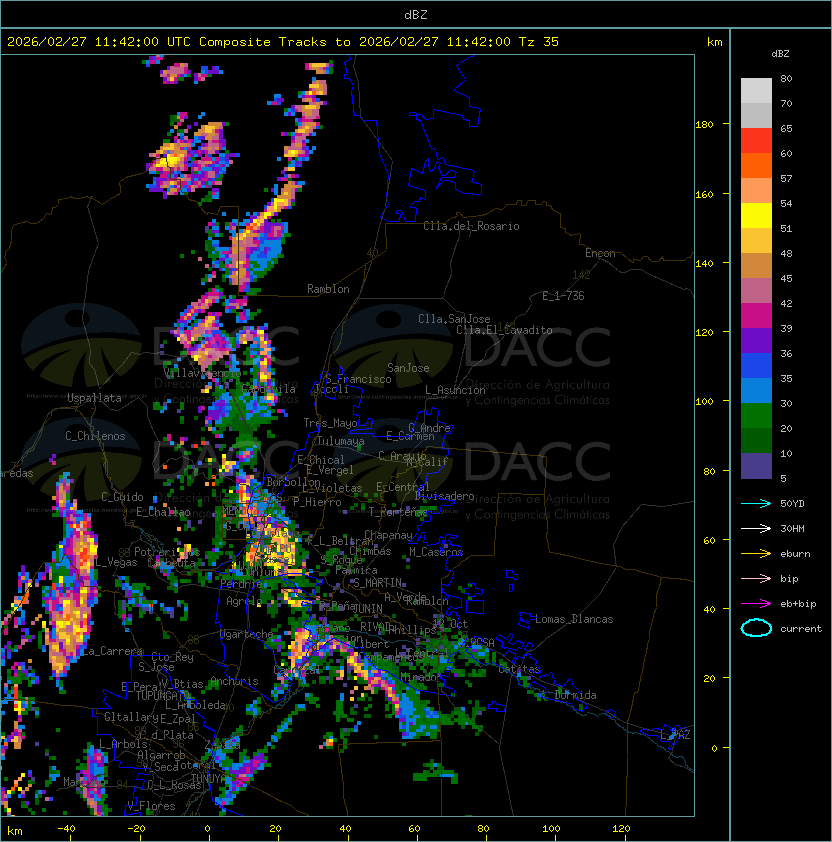The height and width of the screenshot is (842, 832).
Task: Click the Encon place label
Action: [x=600, y=253]
